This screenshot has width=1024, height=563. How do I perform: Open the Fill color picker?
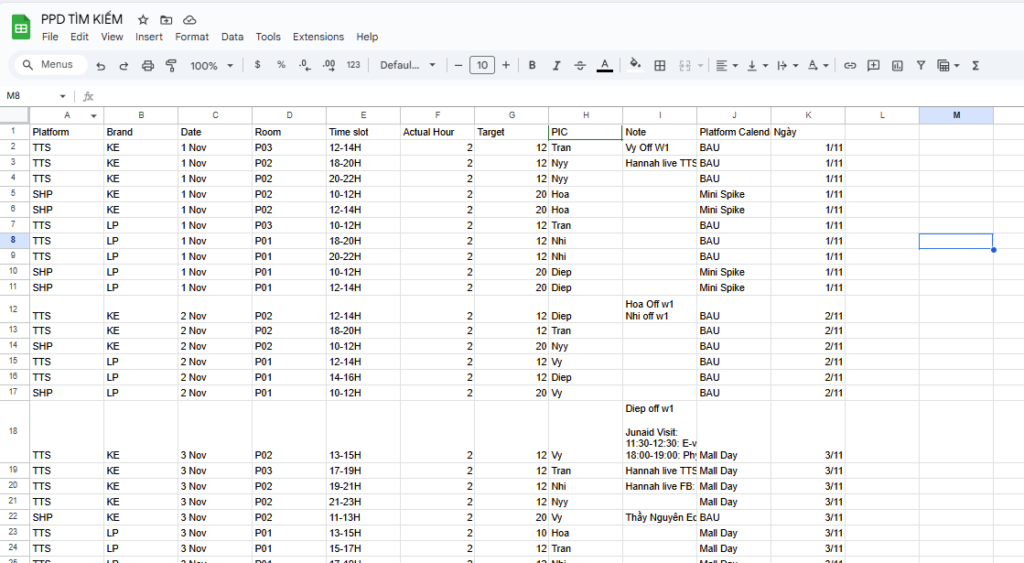[x=635, y=65]
